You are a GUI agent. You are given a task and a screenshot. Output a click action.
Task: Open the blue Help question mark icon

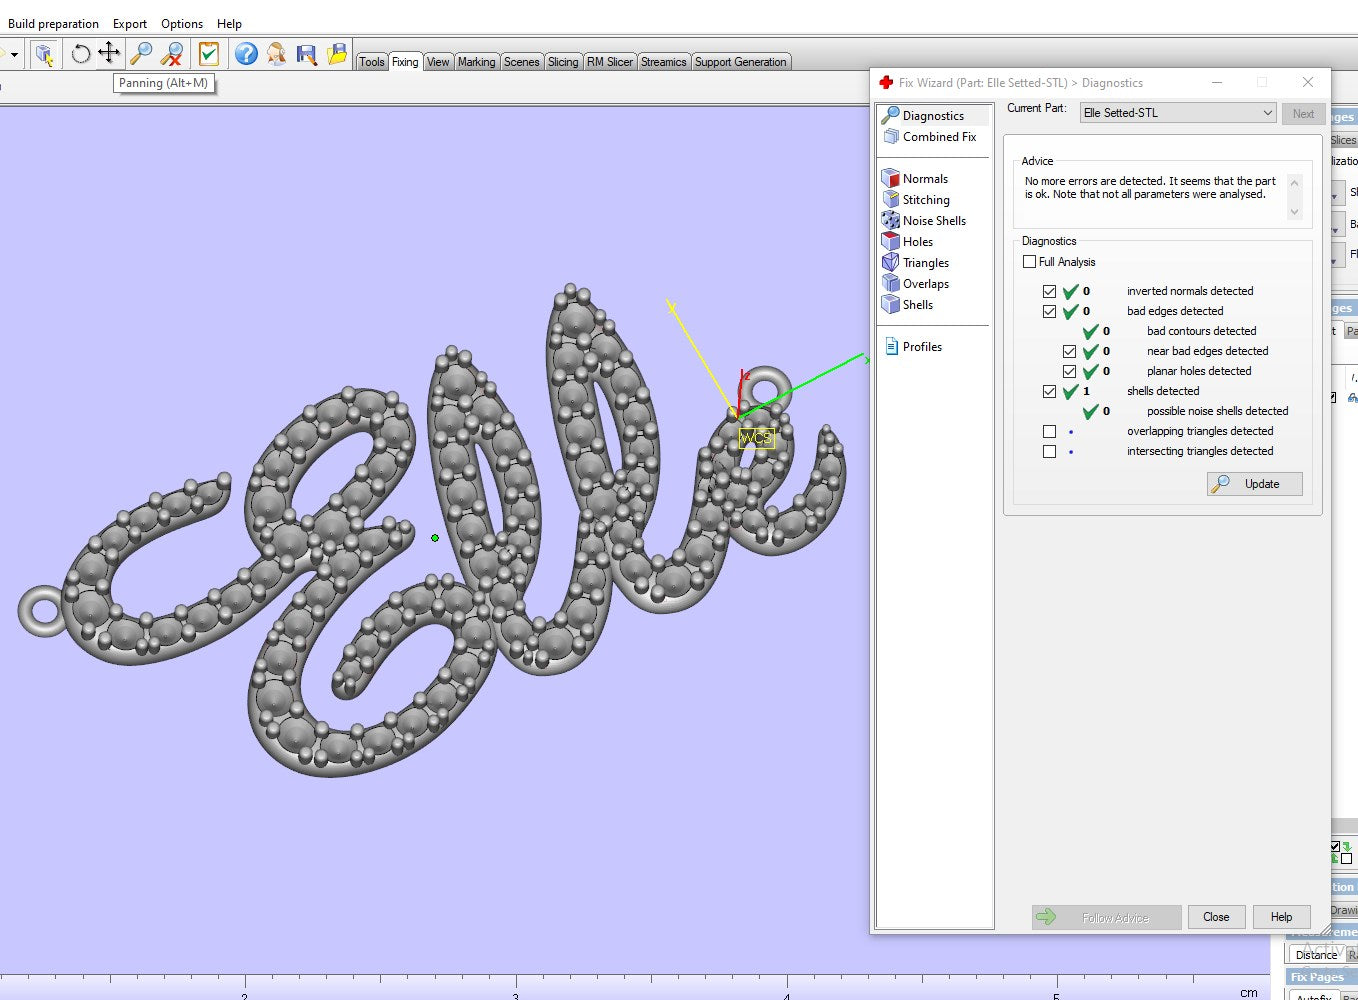[x=246, y=53]
